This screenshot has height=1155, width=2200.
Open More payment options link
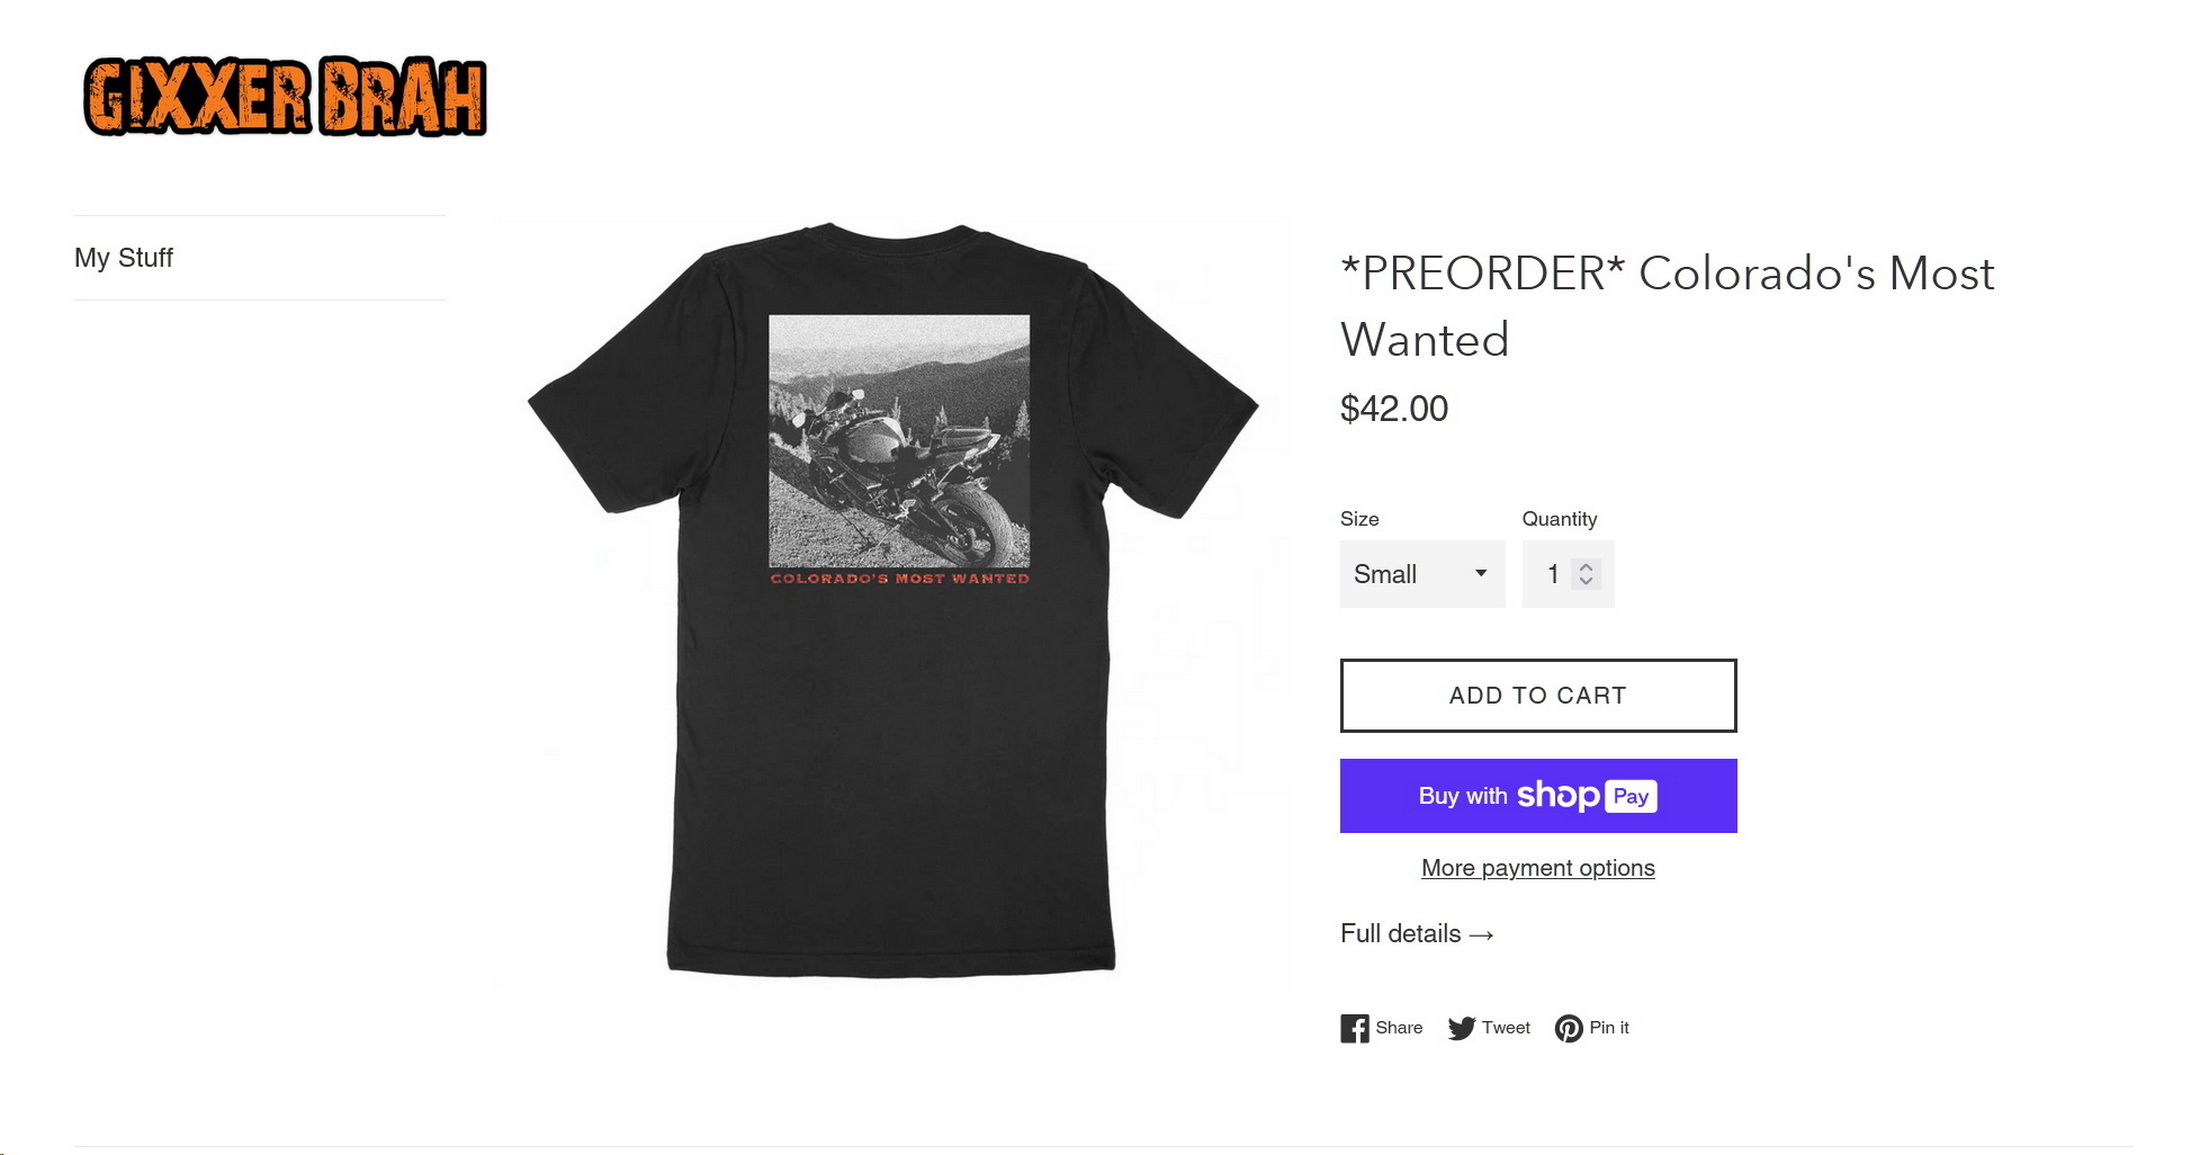pos(1538,868)
